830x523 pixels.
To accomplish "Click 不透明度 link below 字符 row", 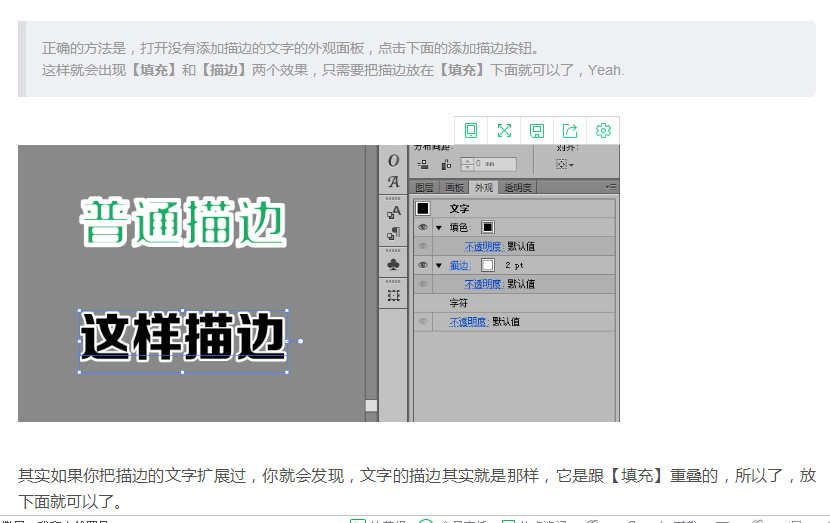I will [x=468, y=322].
